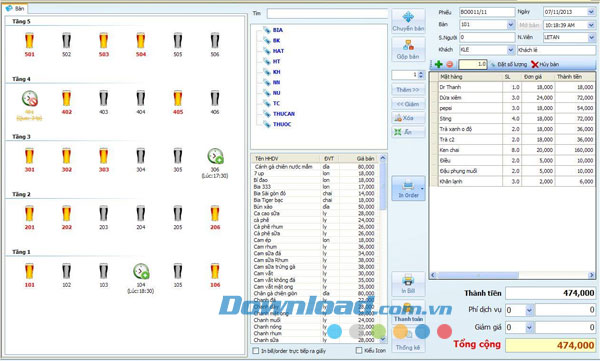Print order with In Order printer icon
600x361 pixels.
(x=408, y=186)
